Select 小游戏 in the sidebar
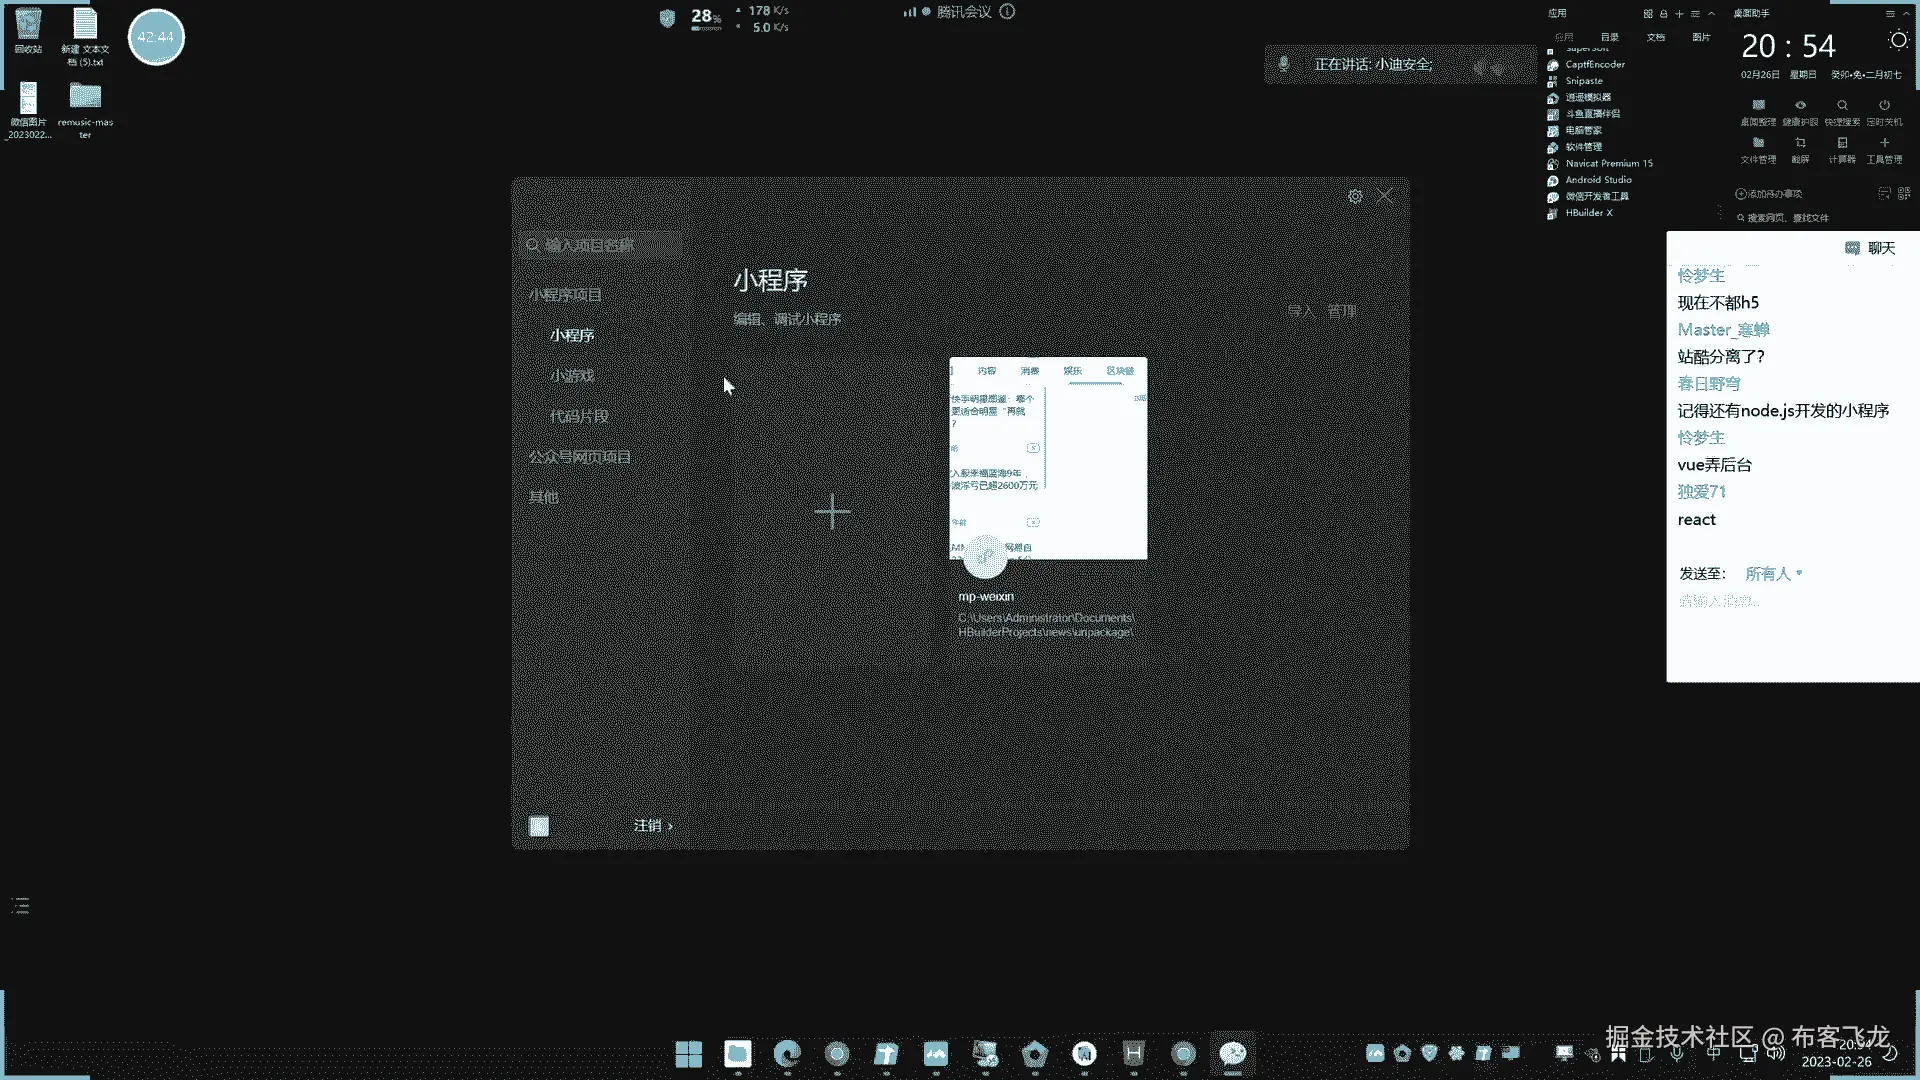 (572, 376)
